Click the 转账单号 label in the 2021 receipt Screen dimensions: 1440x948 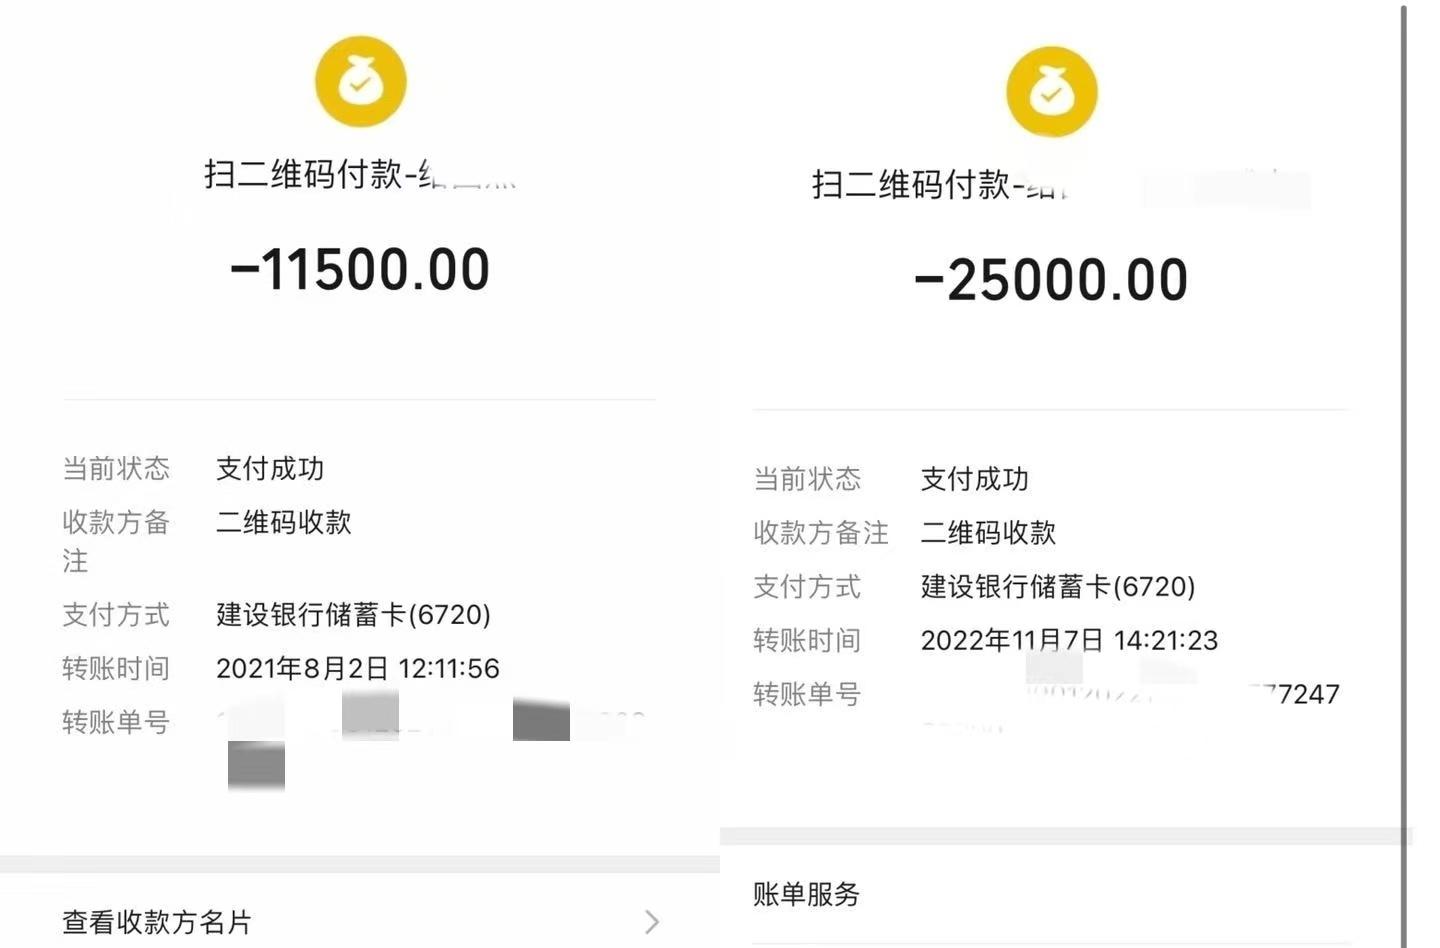(115, 722)
